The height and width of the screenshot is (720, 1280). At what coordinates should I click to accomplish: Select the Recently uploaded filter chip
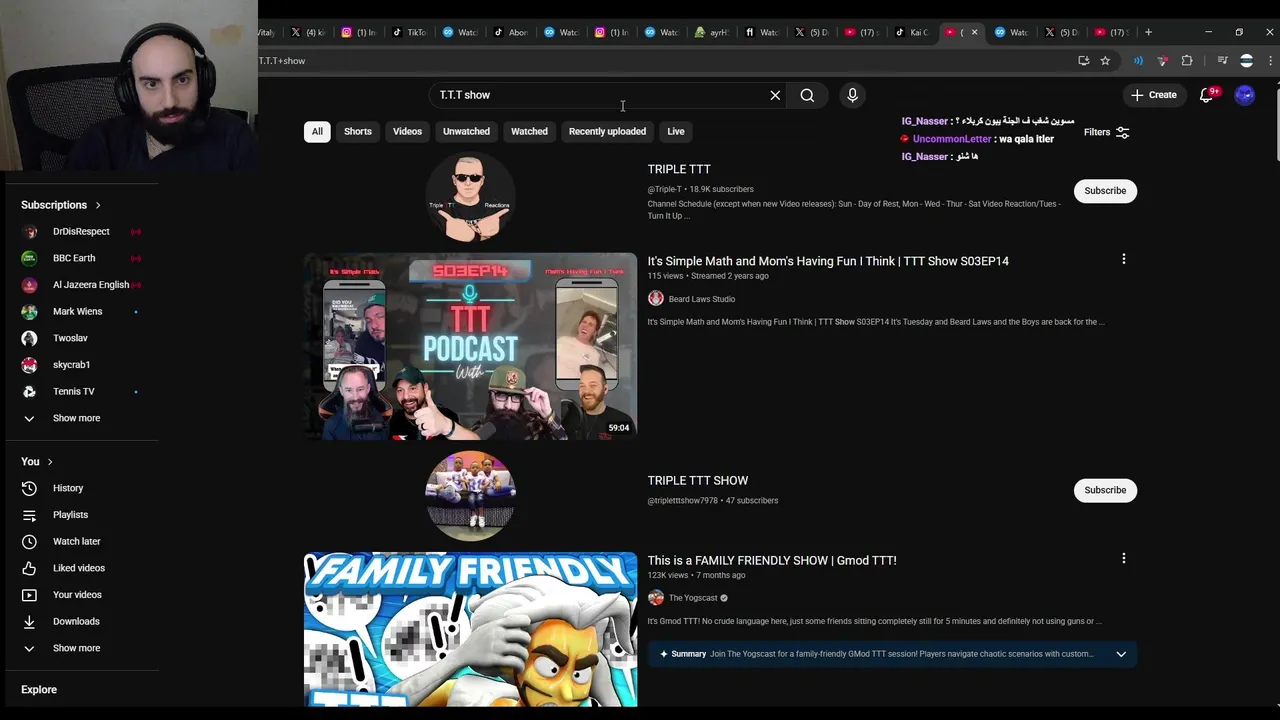607,131
